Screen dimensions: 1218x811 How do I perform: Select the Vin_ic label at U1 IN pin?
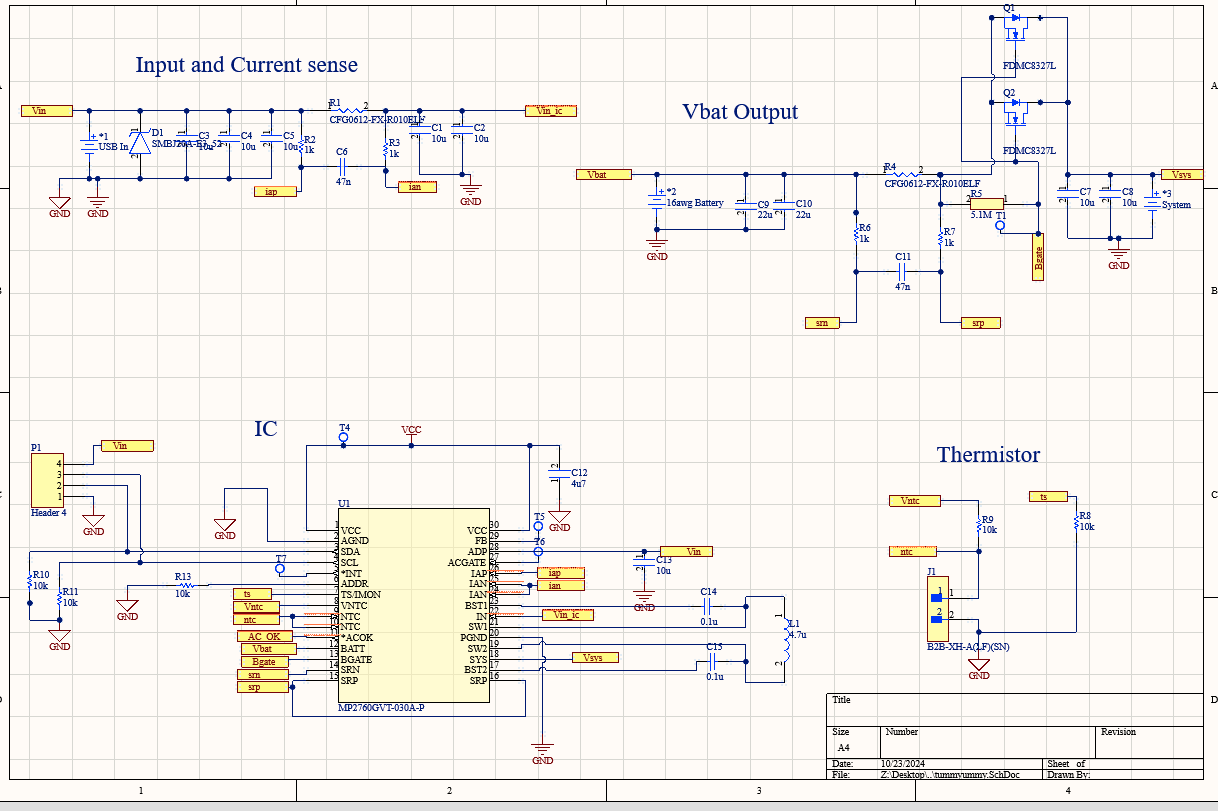tap(566, 615)
